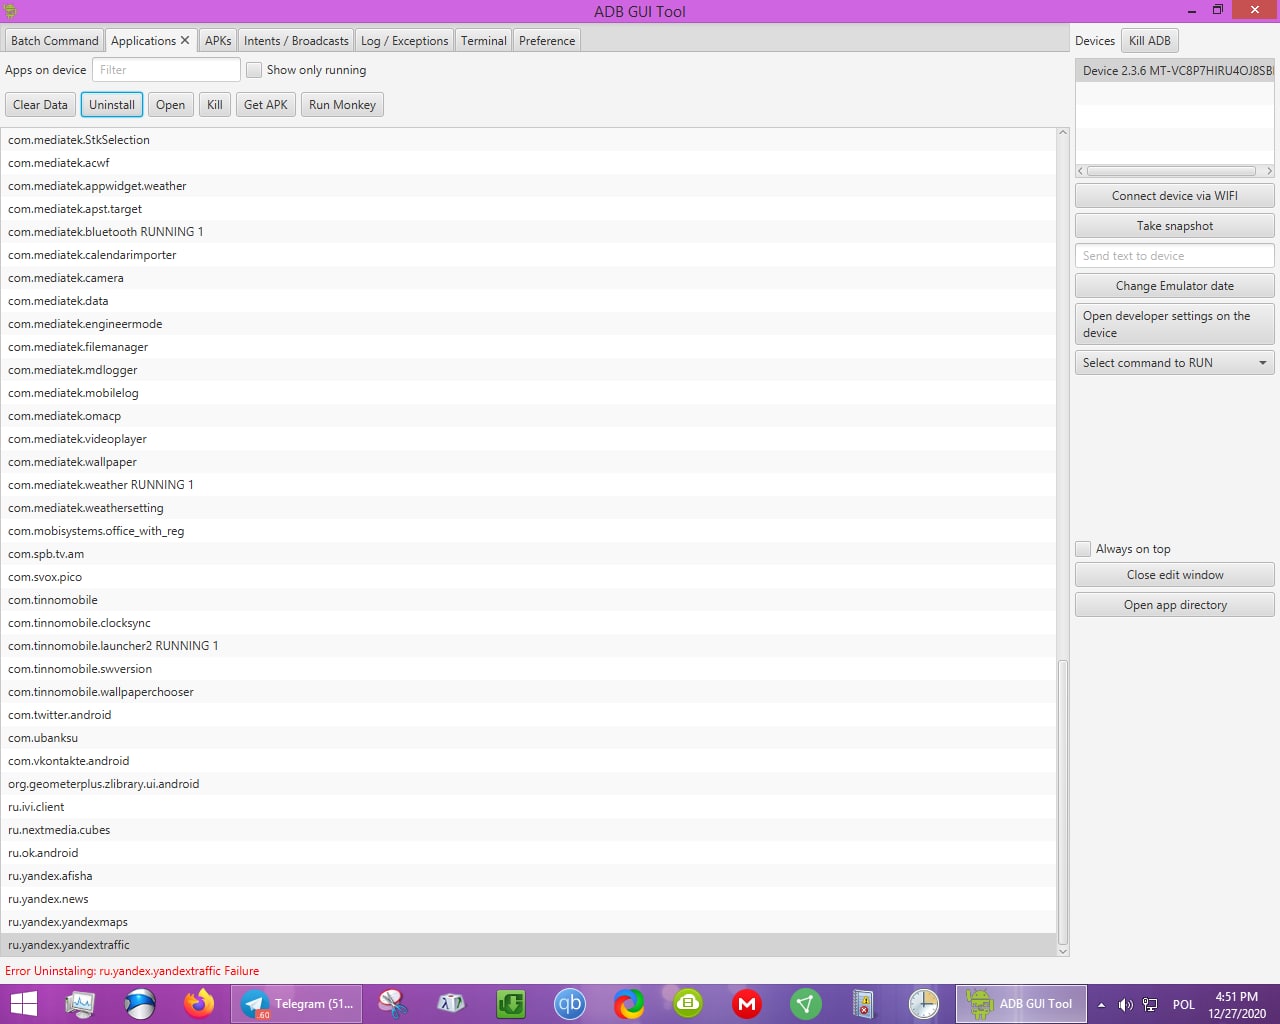The width and height of the screenshot is (1280, 1024).
Task: Click the Kill ADB button
Action: click(x=1150, y=41)
